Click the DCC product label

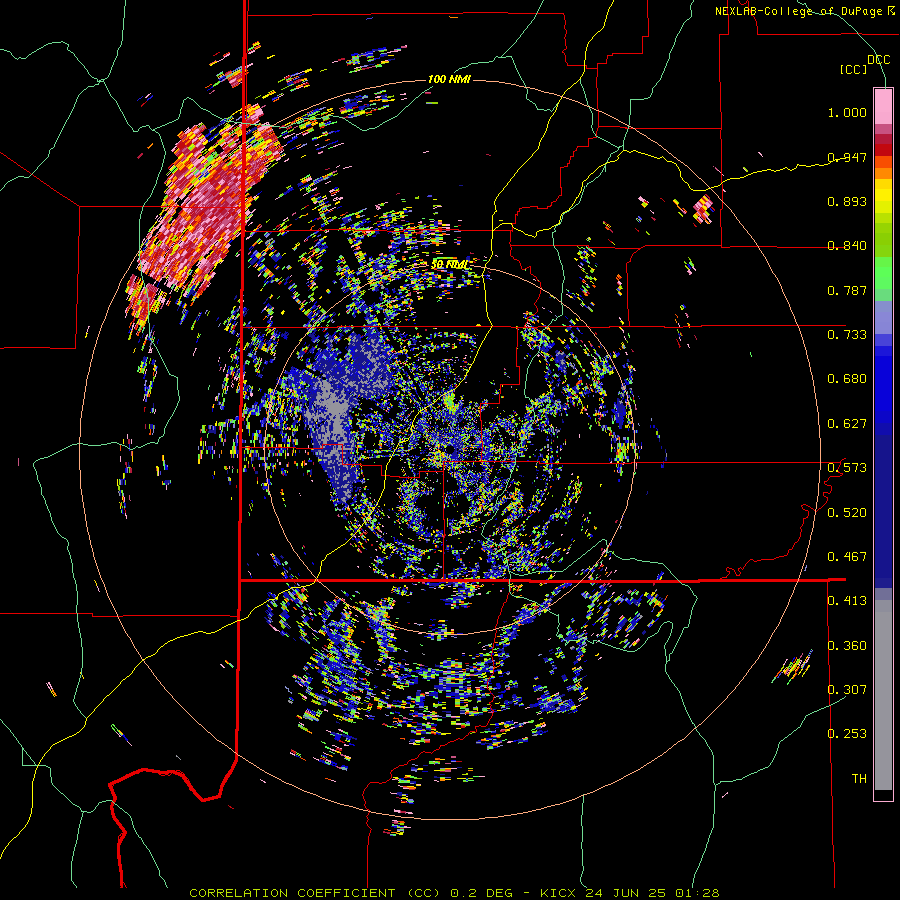(878, 60)
